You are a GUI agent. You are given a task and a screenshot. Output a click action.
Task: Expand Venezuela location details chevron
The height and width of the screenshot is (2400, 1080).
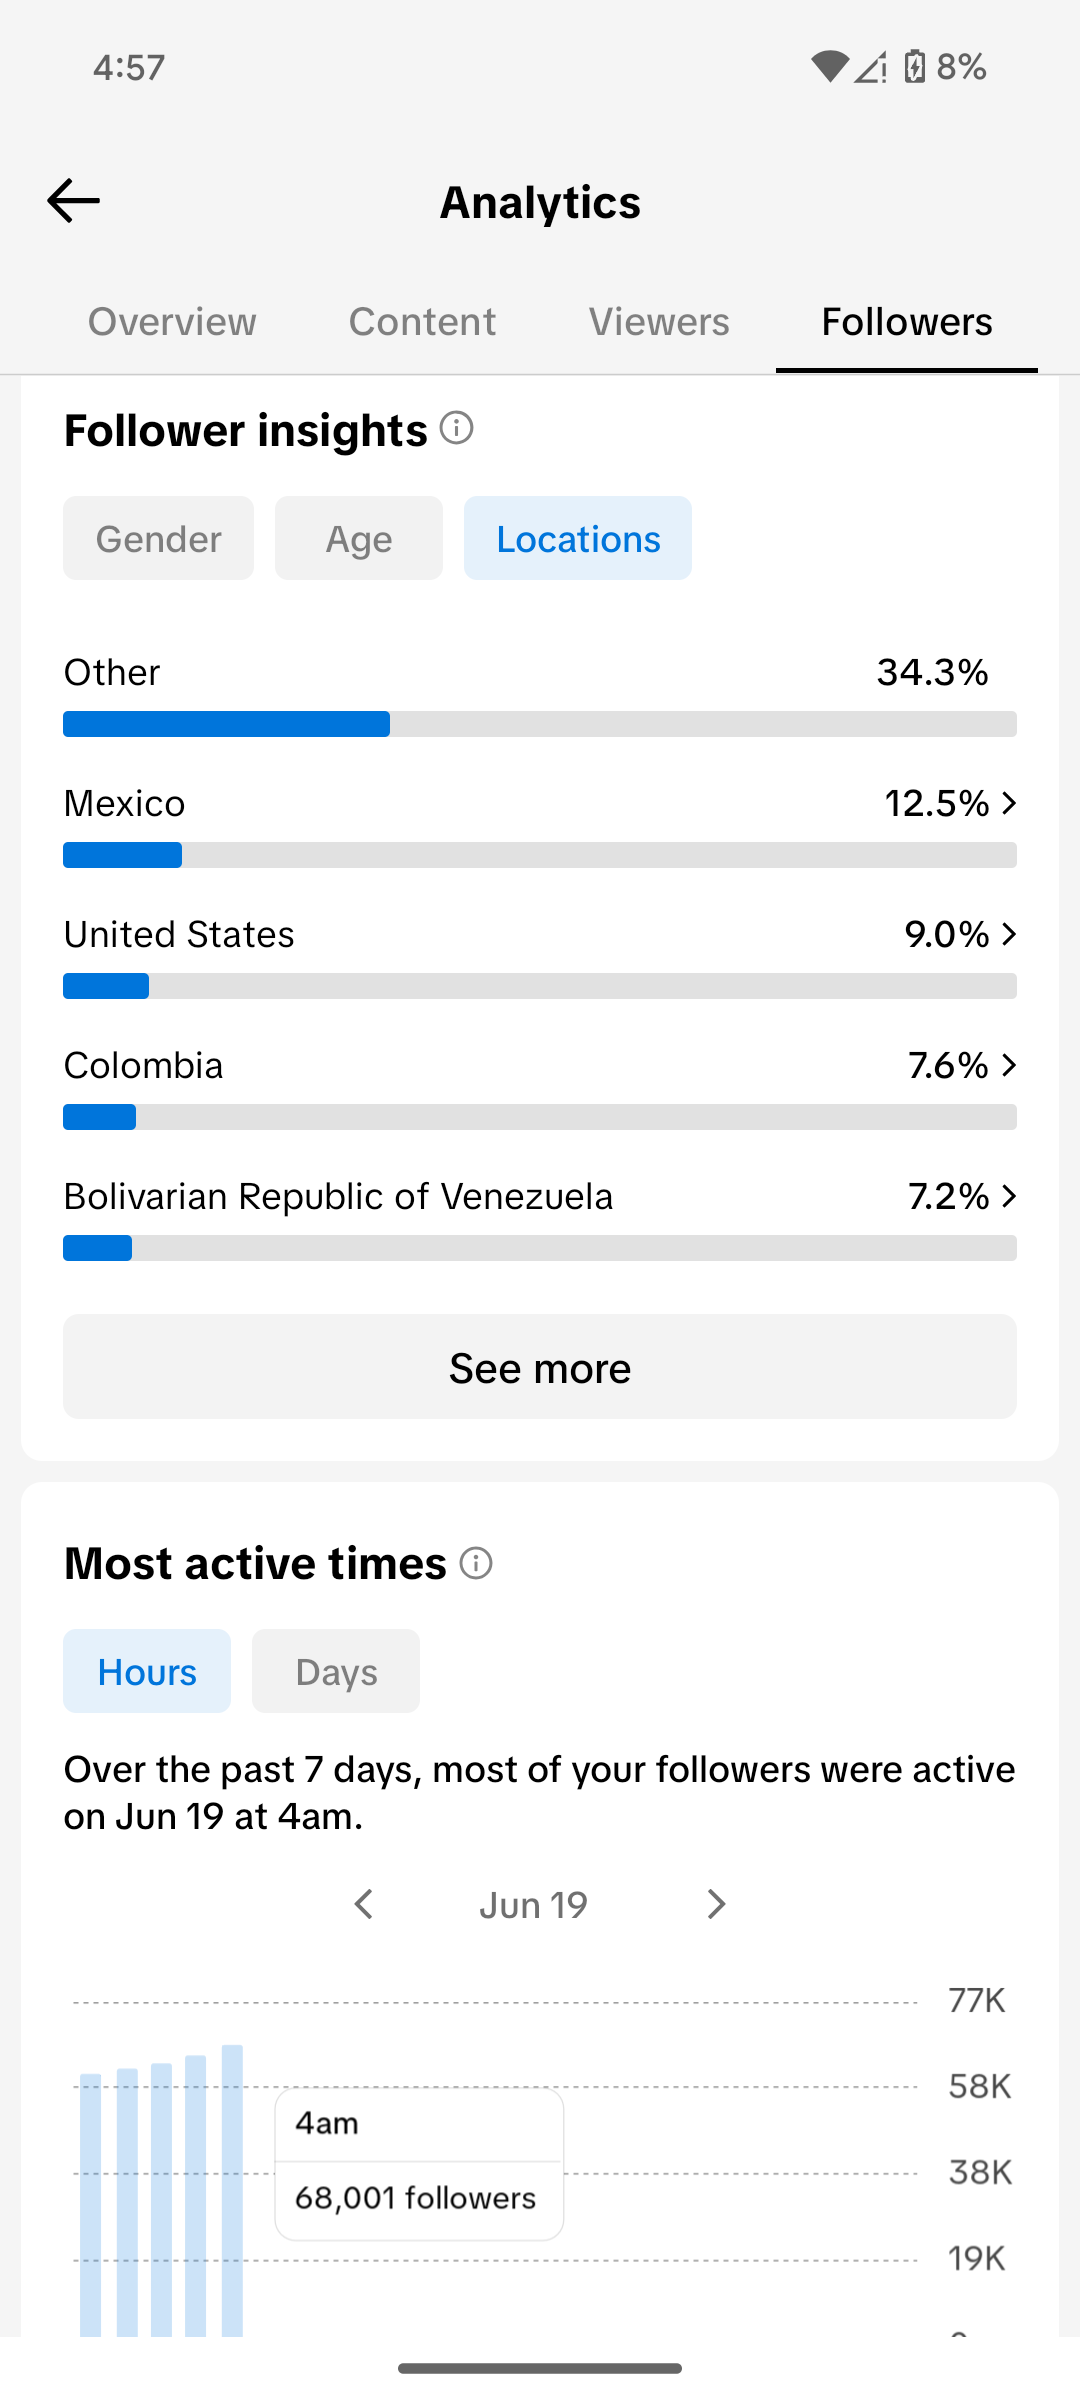1009,1196
